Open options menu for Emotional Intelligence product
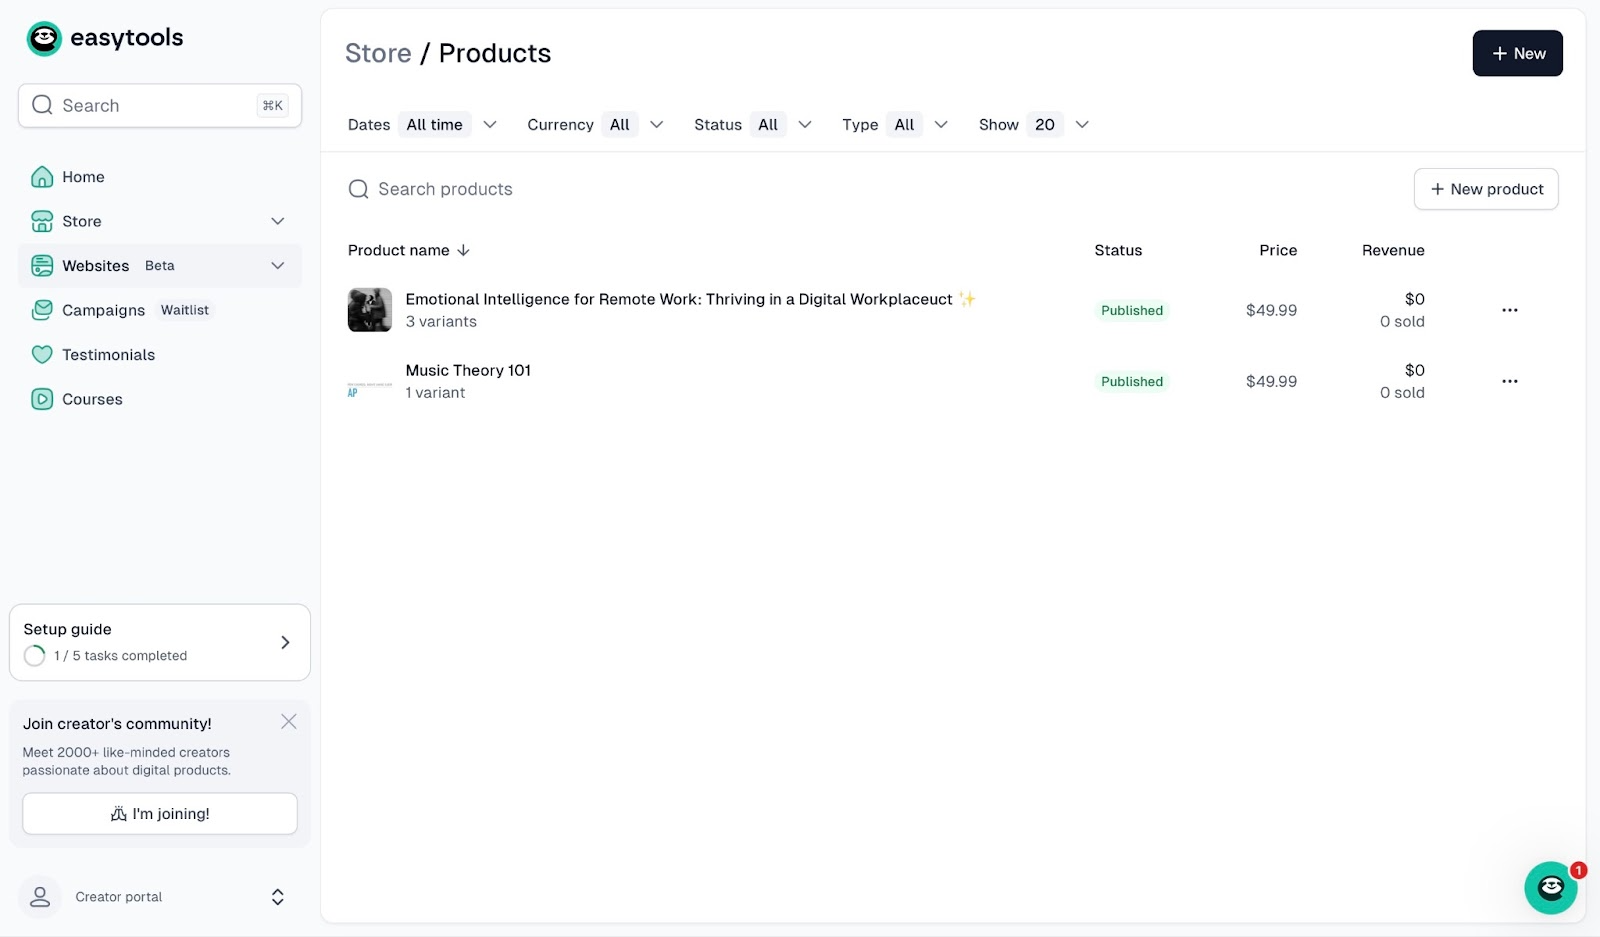Screen dimensions: 1600x937 [x=1509, y=310]
